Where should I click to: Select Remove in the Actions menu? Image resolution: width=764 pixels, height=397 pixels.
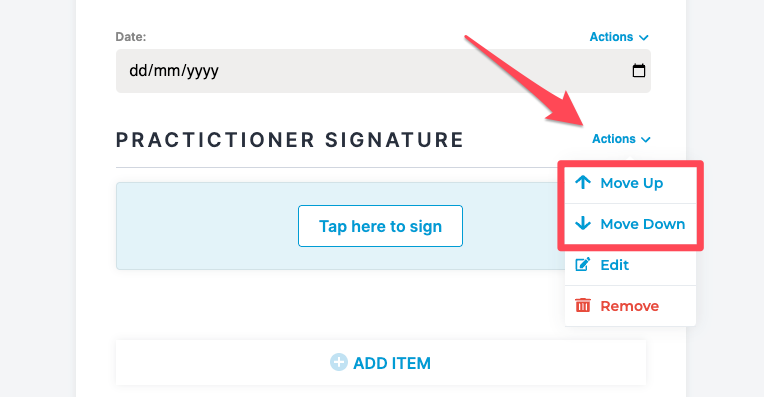(630, 306)
